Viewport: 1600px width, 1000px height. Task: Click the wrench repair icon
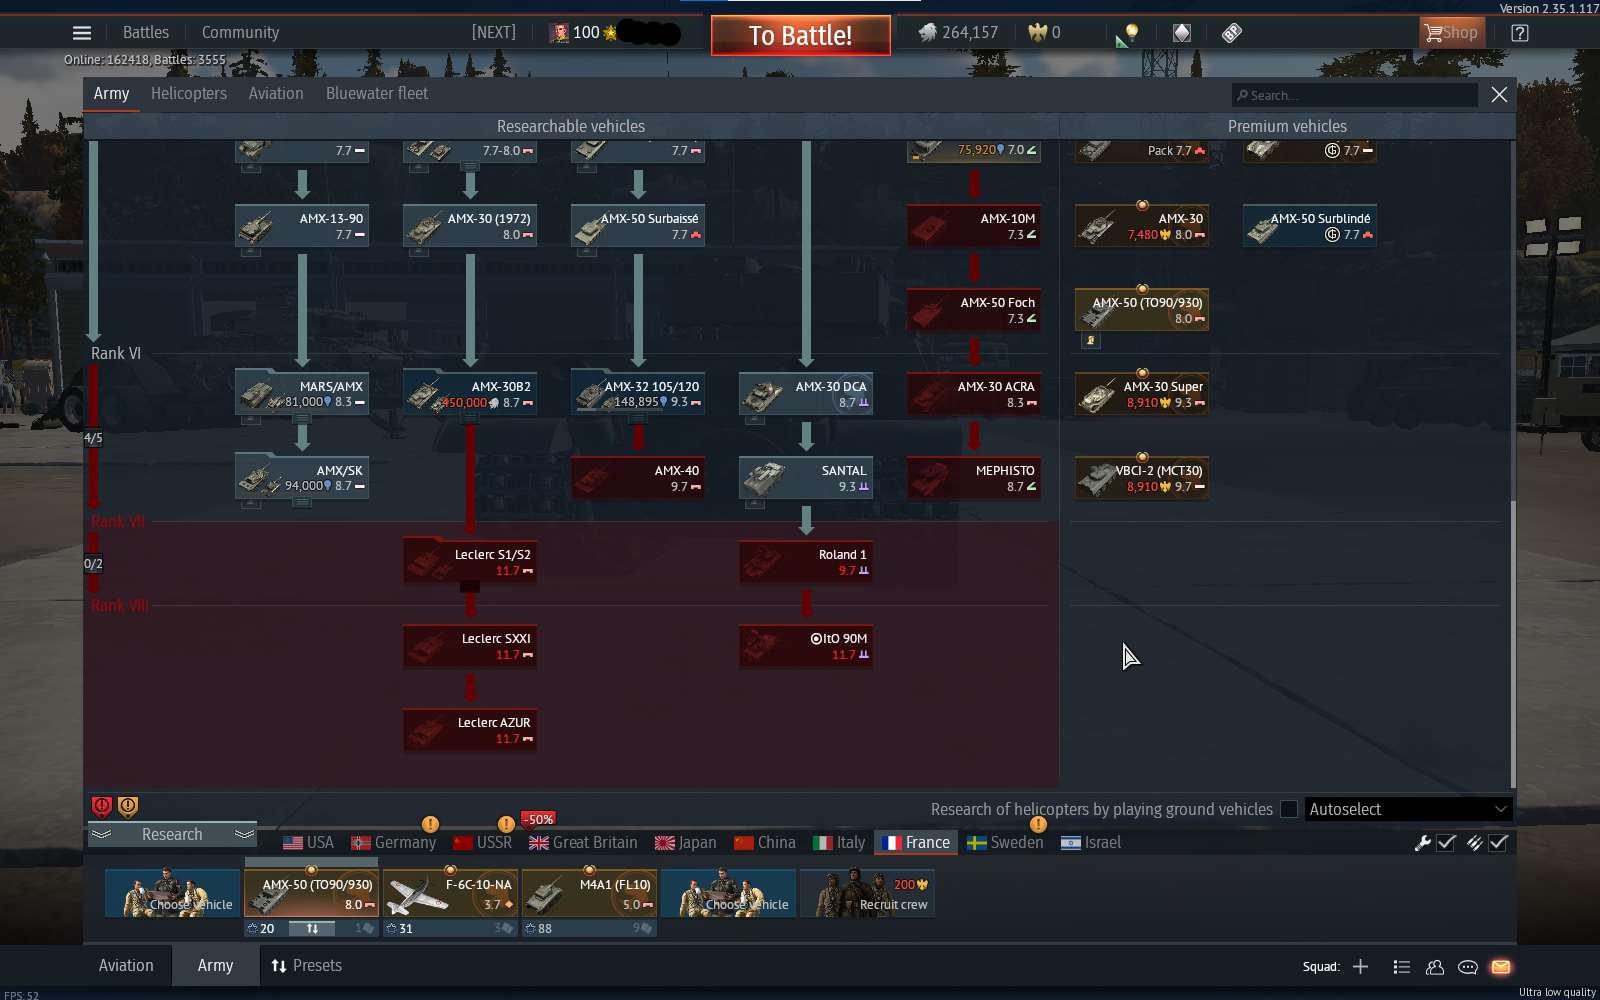click(1422, 843)
